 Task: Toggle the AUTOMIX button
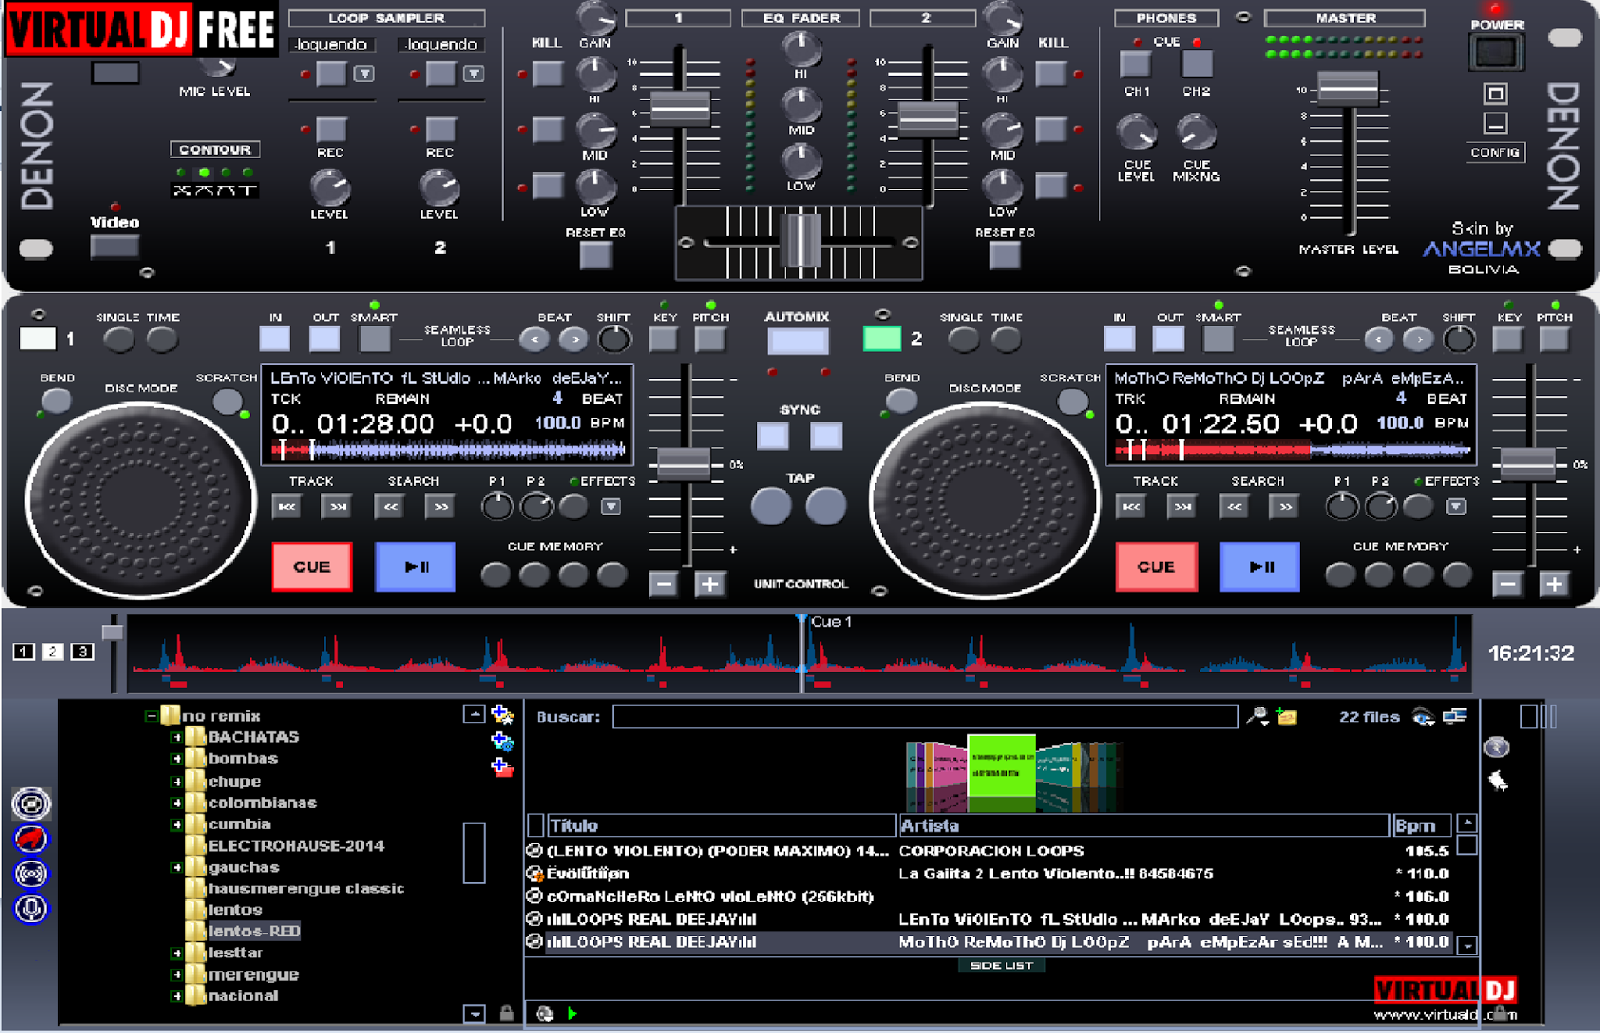coord(798,341)
